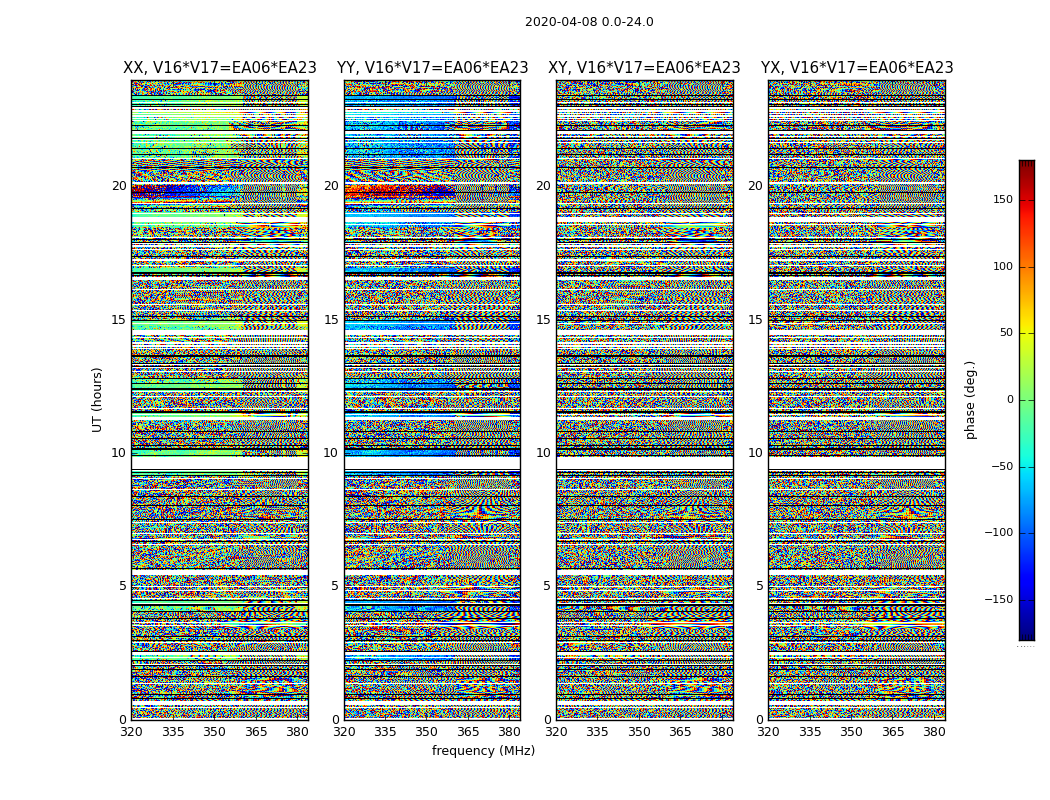The width and height of the screenshot is (1050, 800).
Task: Click inside the YY phase waterfall plot
Action: click(x=433, y=400)
